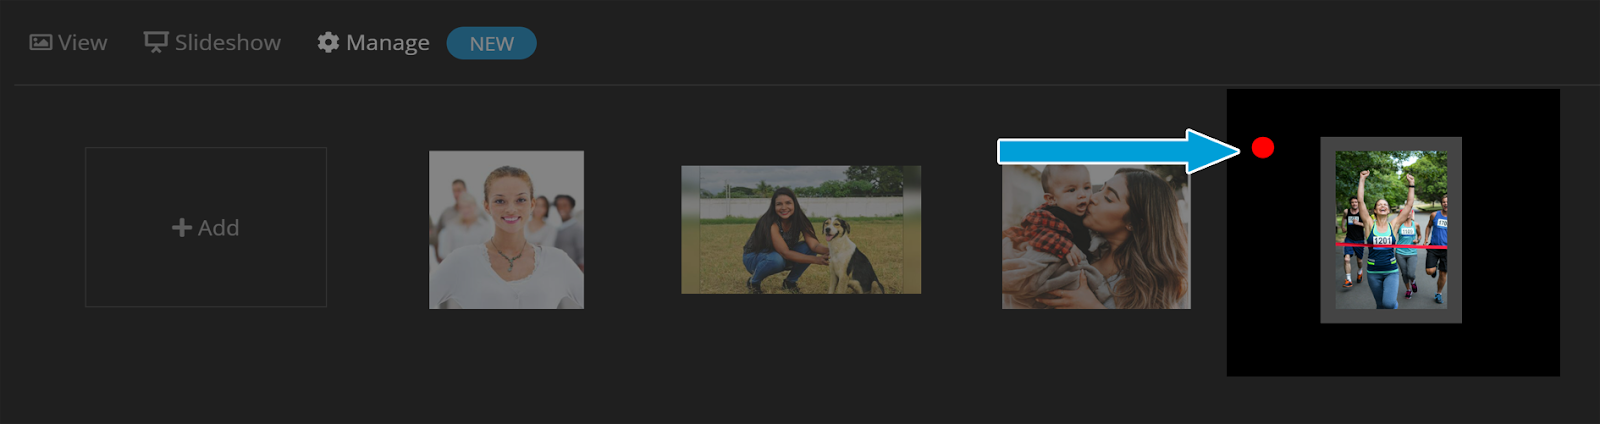
Task: Start the Slideshow via its label
Action: tap(228, 43)
